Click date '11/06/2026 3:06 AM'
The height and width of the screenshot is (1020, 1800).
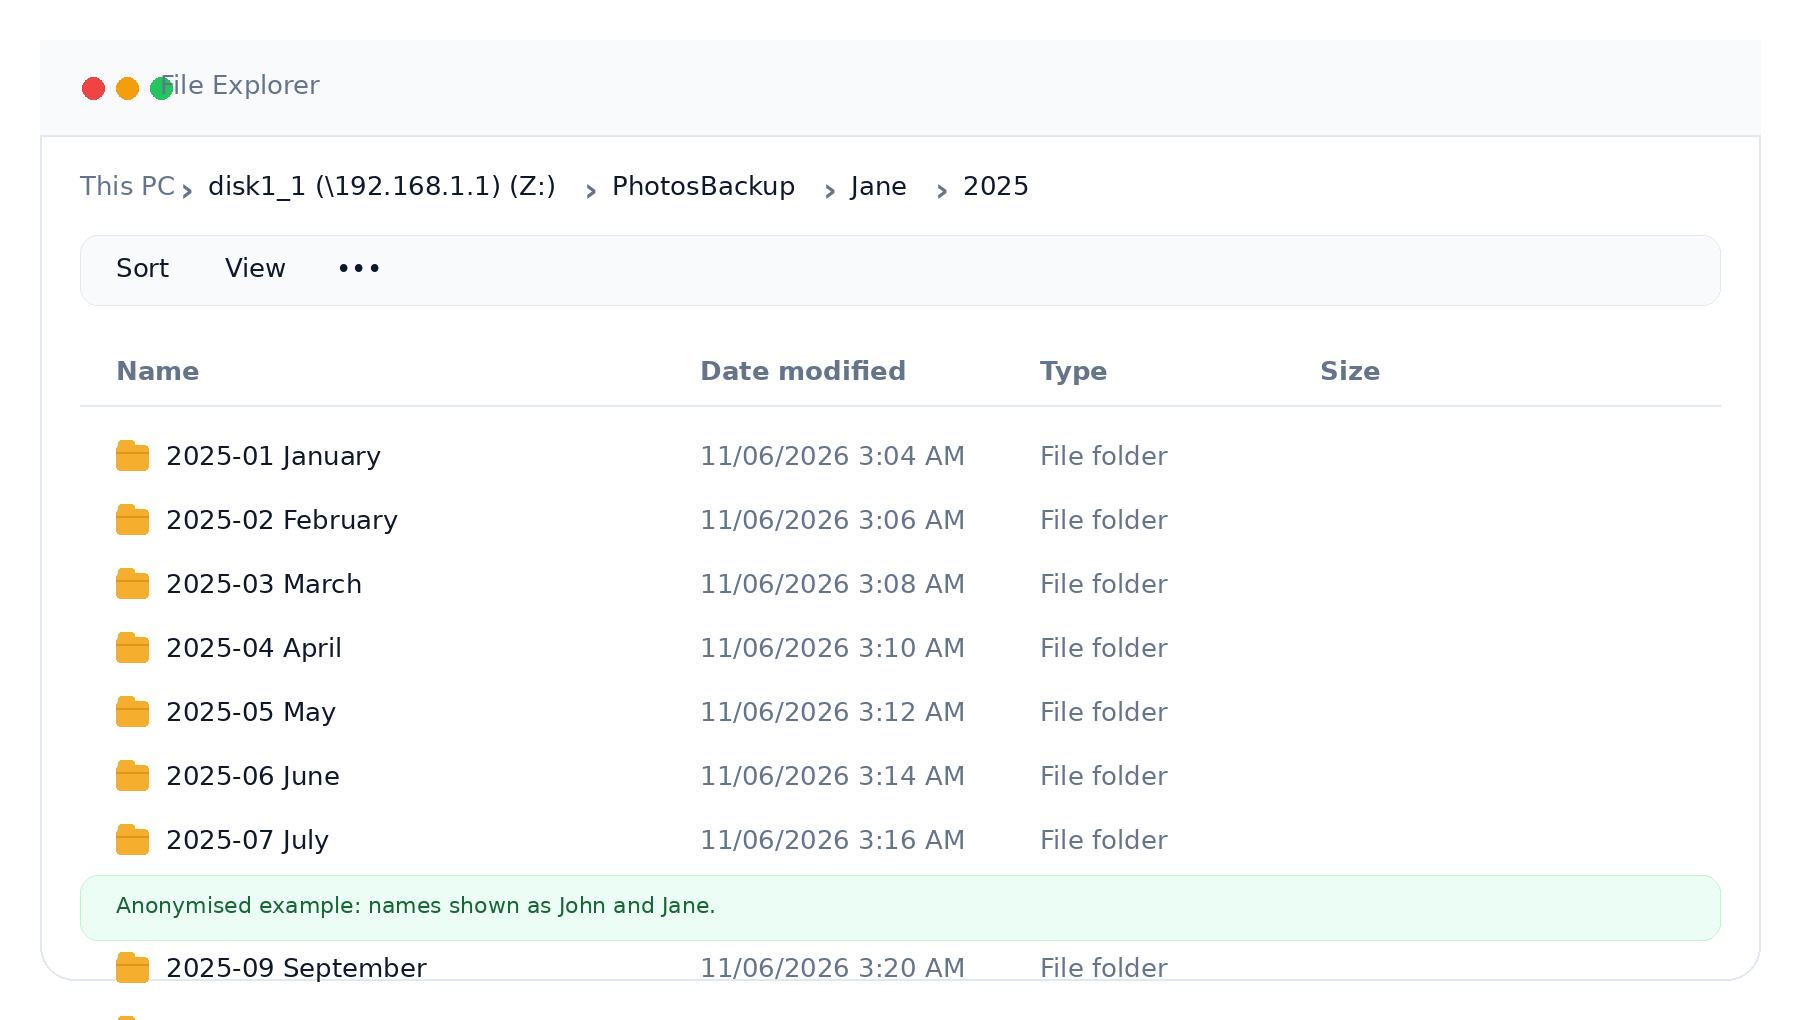[x=832, y=520]
